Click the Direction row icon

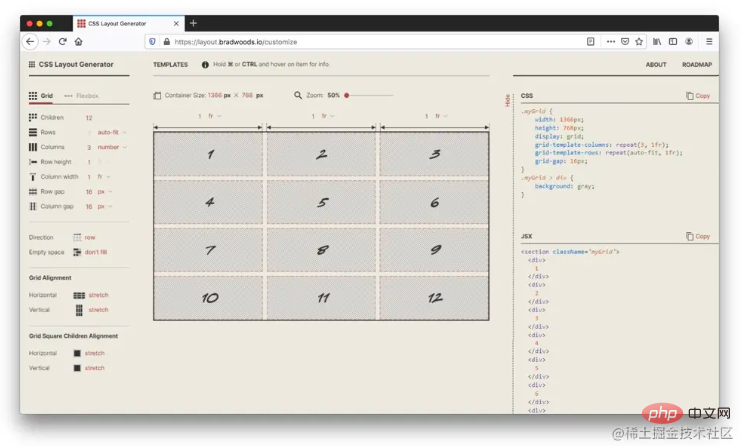(x=77, y=237)
